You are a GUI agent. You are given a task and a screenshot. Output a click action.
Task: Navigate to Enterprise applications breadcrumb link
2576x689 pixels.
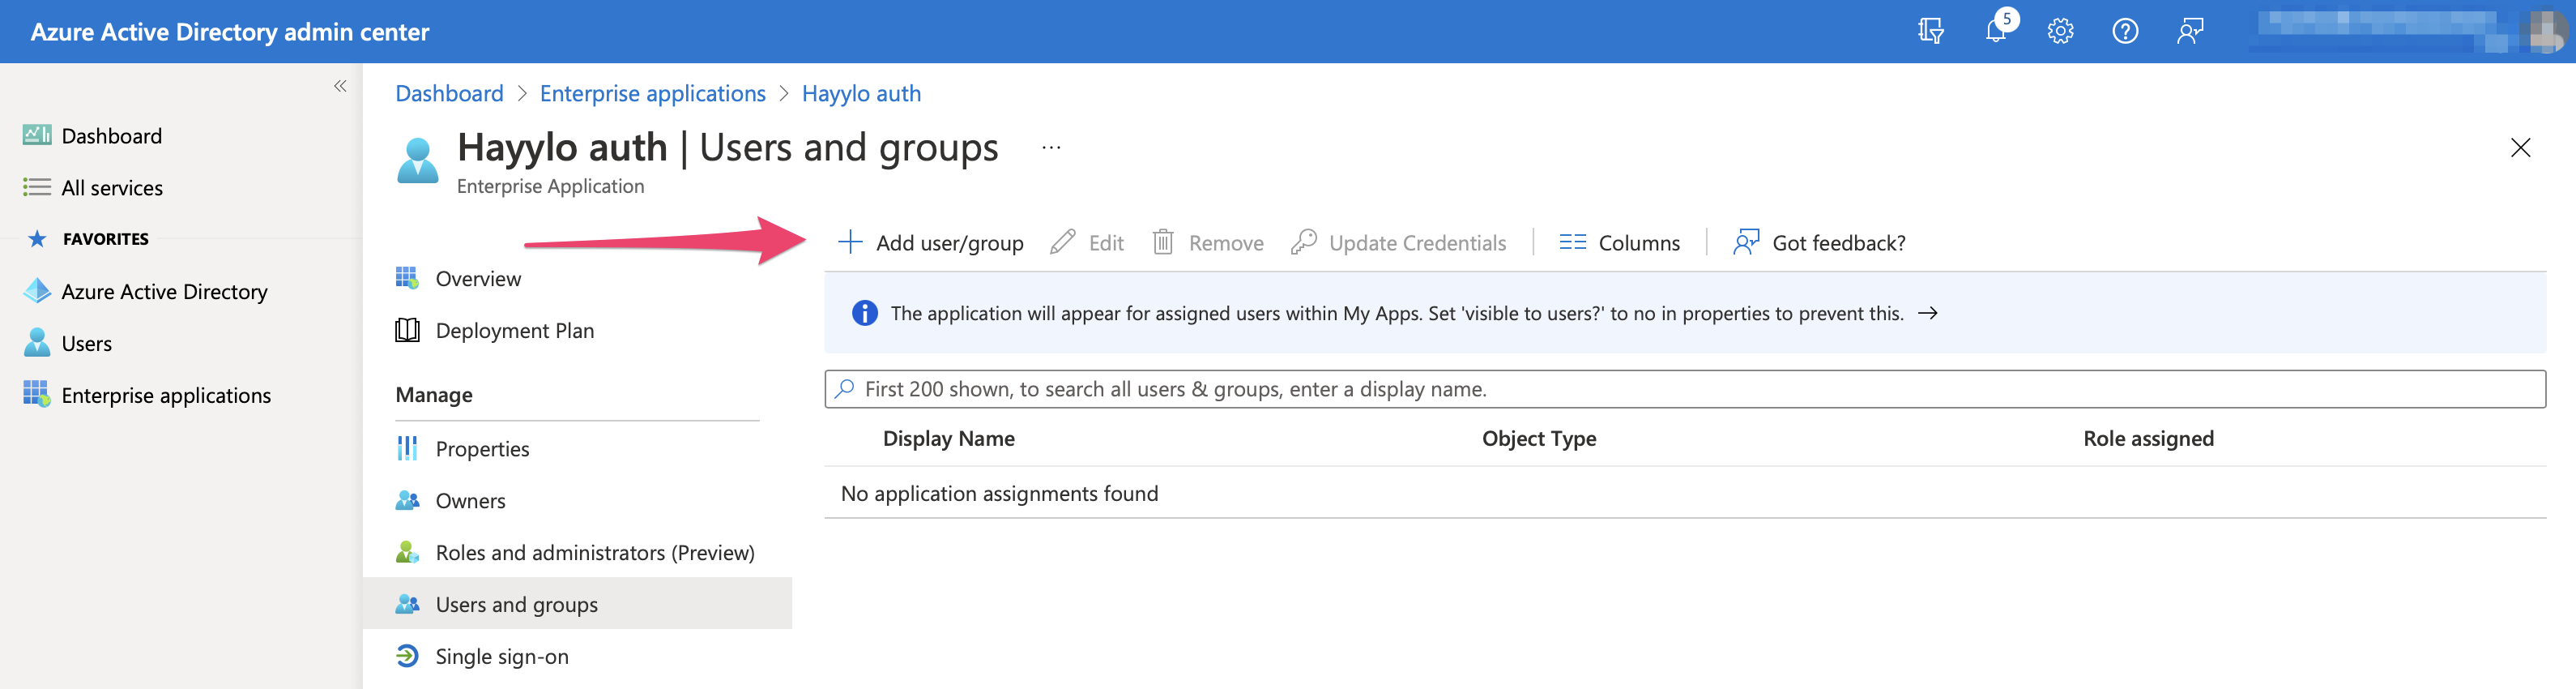652,93
